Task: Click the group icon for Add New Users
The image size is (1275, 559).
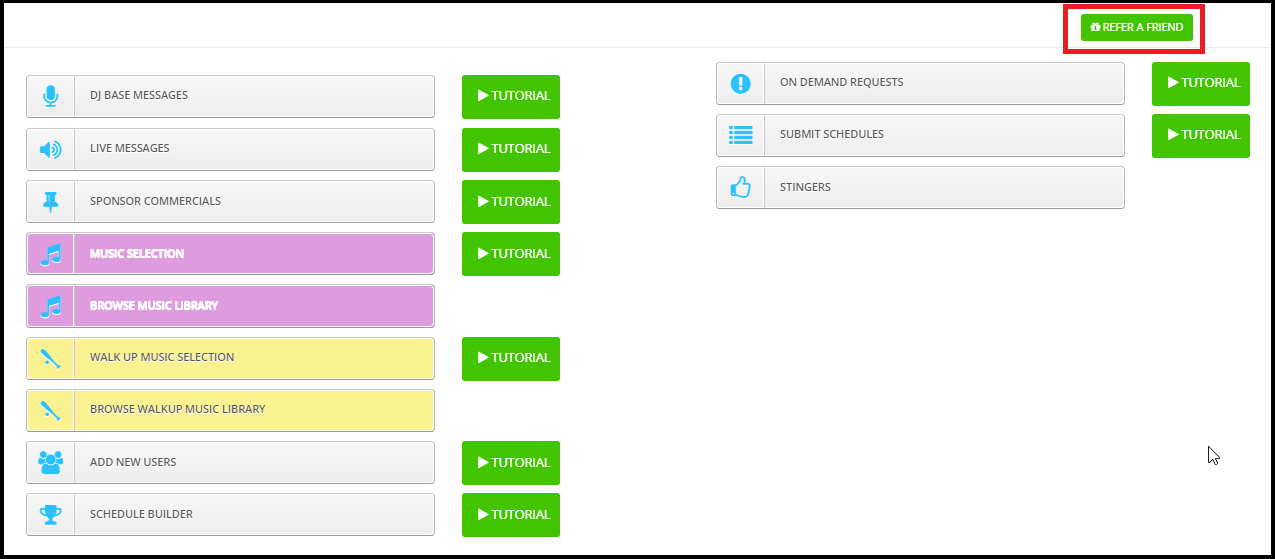Action: coord(50,462)
